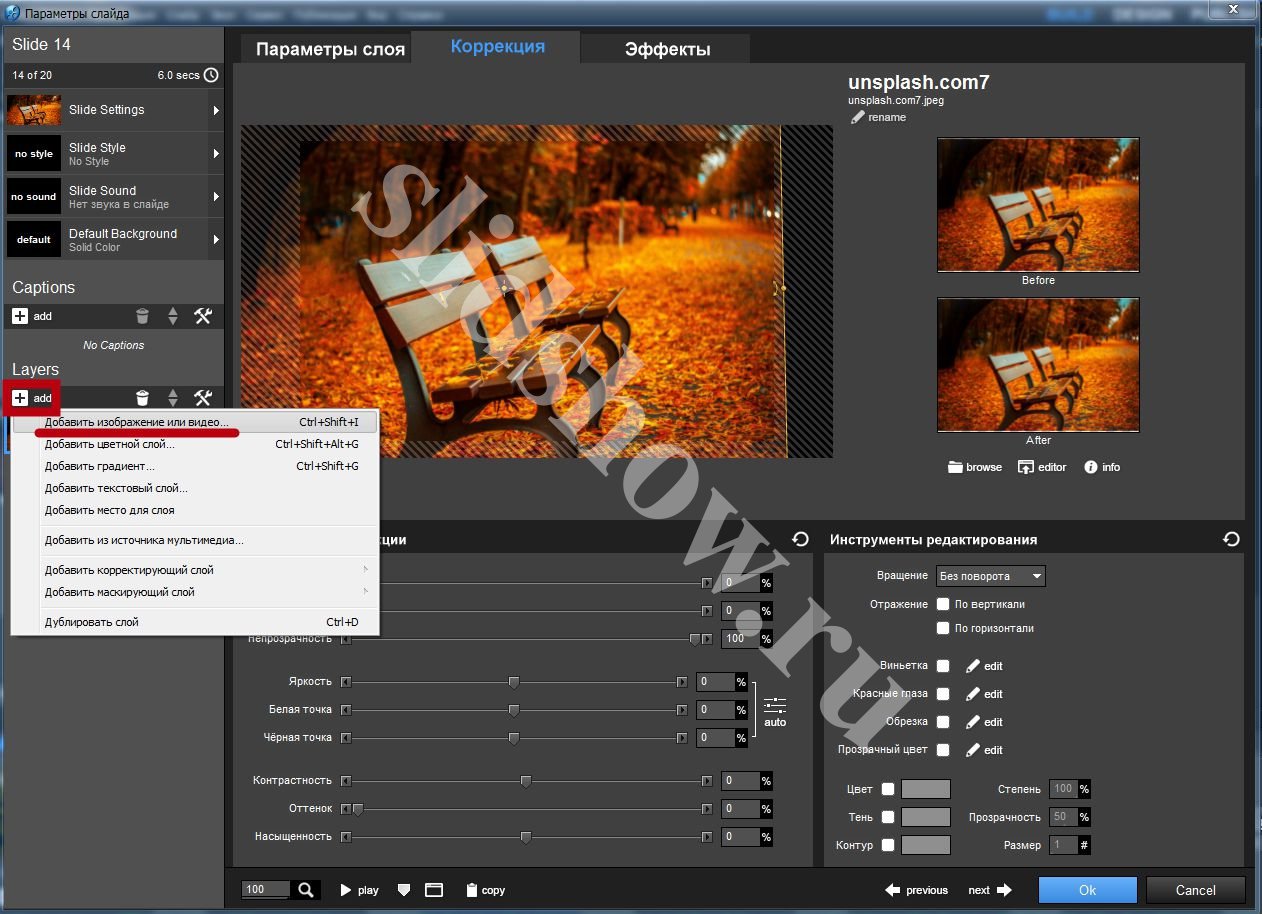The width and height of the screenshot is (1262, 914).
Task: Adjust the Контрастность slider handle
Action: [525, 781]
